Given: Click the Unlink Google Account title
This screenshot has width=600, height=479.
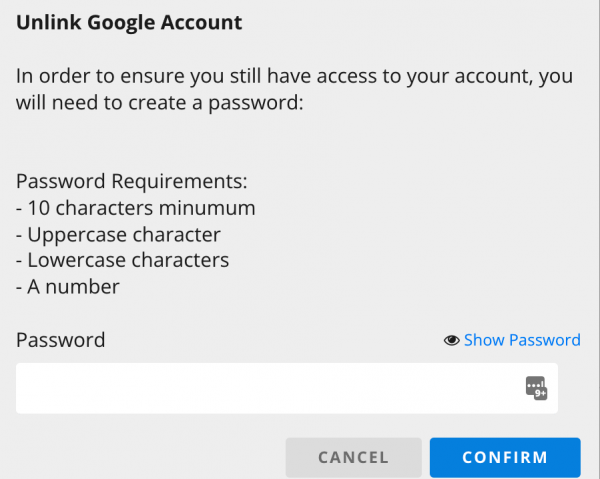Looking at the screenshot, I should coord(129,20).
